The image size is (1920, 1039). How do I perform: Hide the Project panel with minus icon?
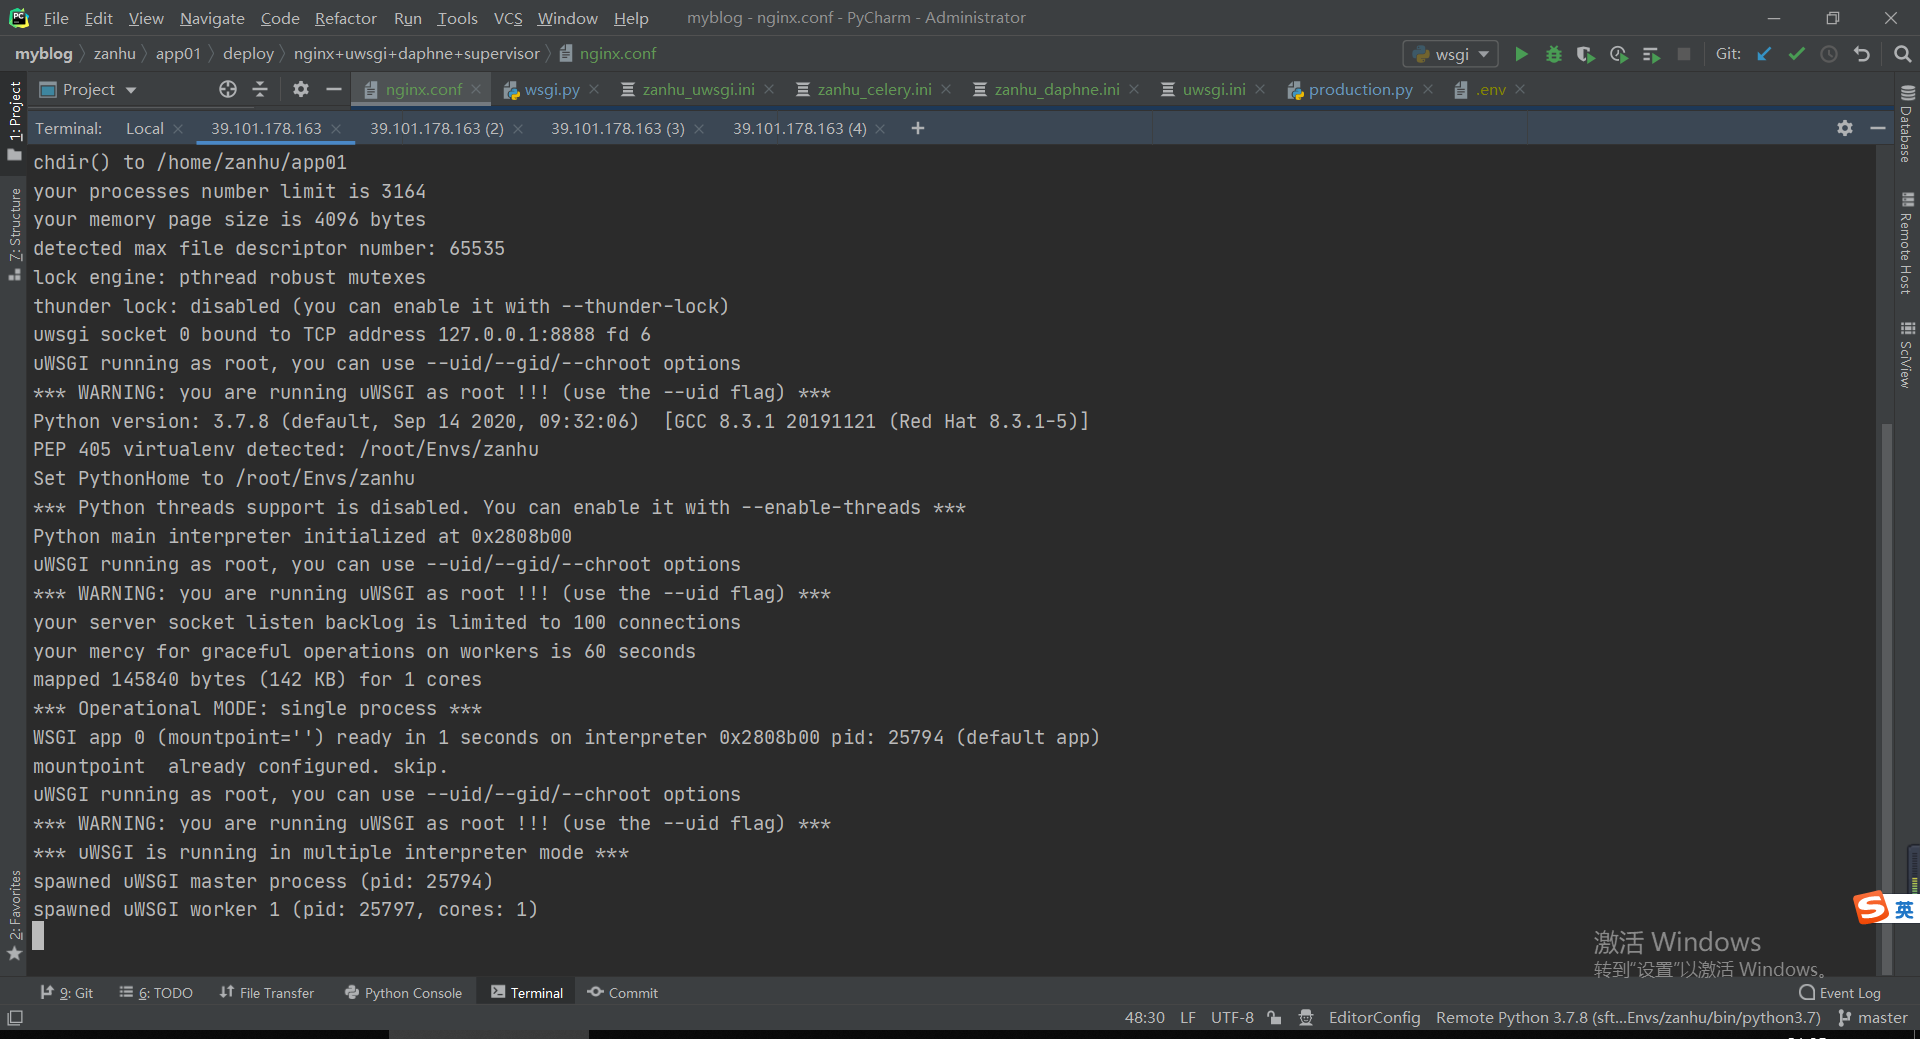[x=334, y=89]
